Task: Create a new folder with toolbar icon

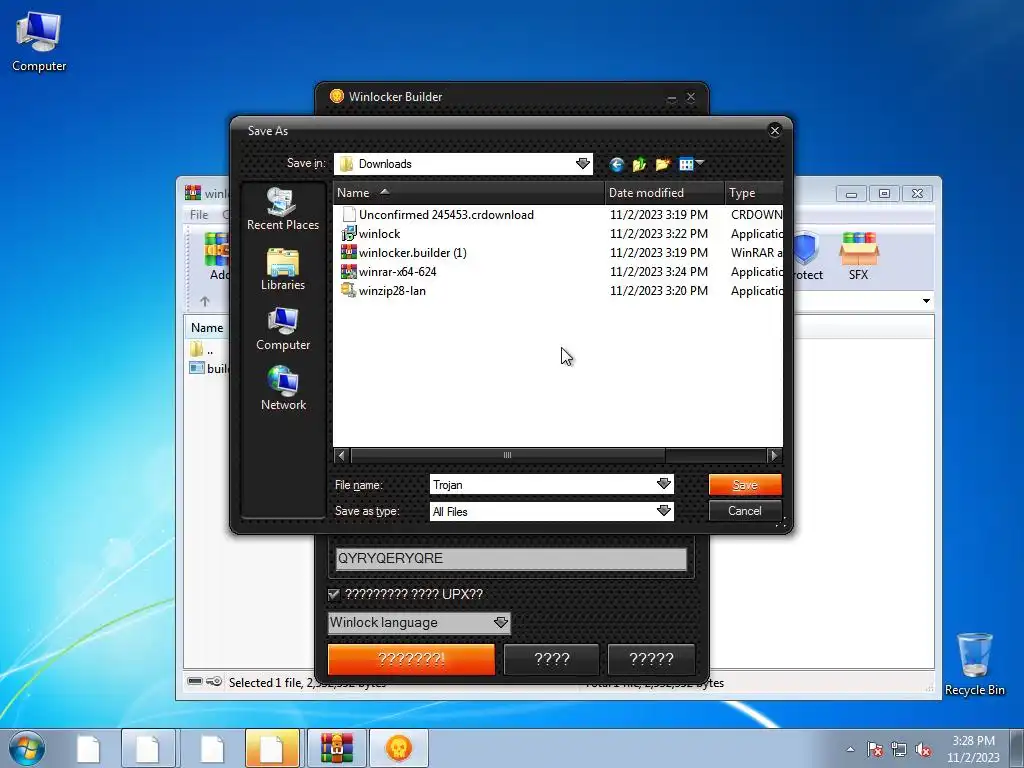Action: [x=663, y=165]
